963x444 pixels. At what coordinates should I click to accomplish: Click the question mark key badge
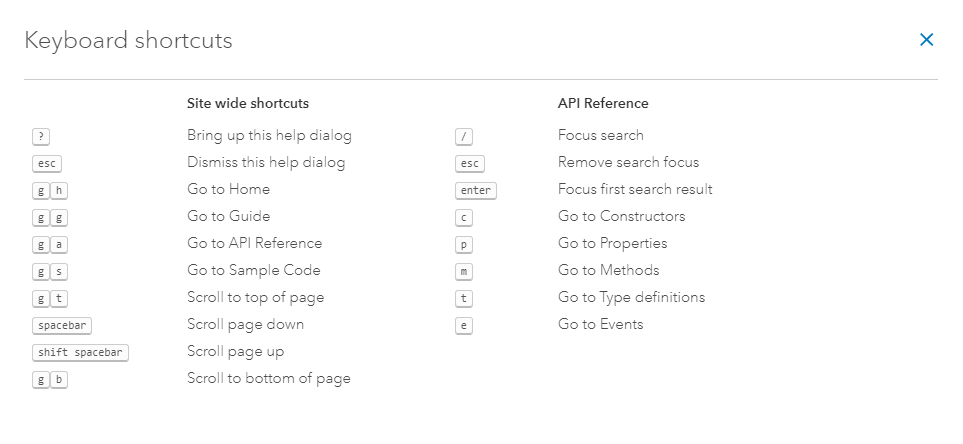[x=41, y=136]
